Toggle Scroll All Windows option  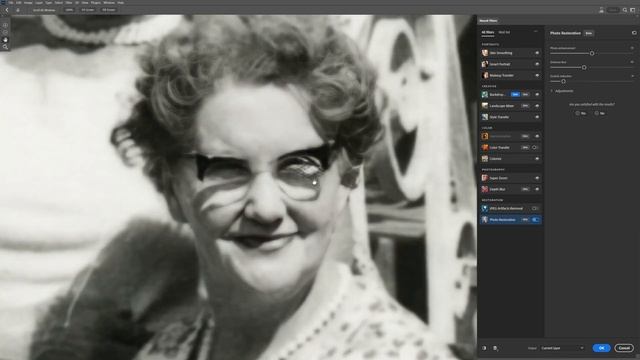(x=44, y=10)
